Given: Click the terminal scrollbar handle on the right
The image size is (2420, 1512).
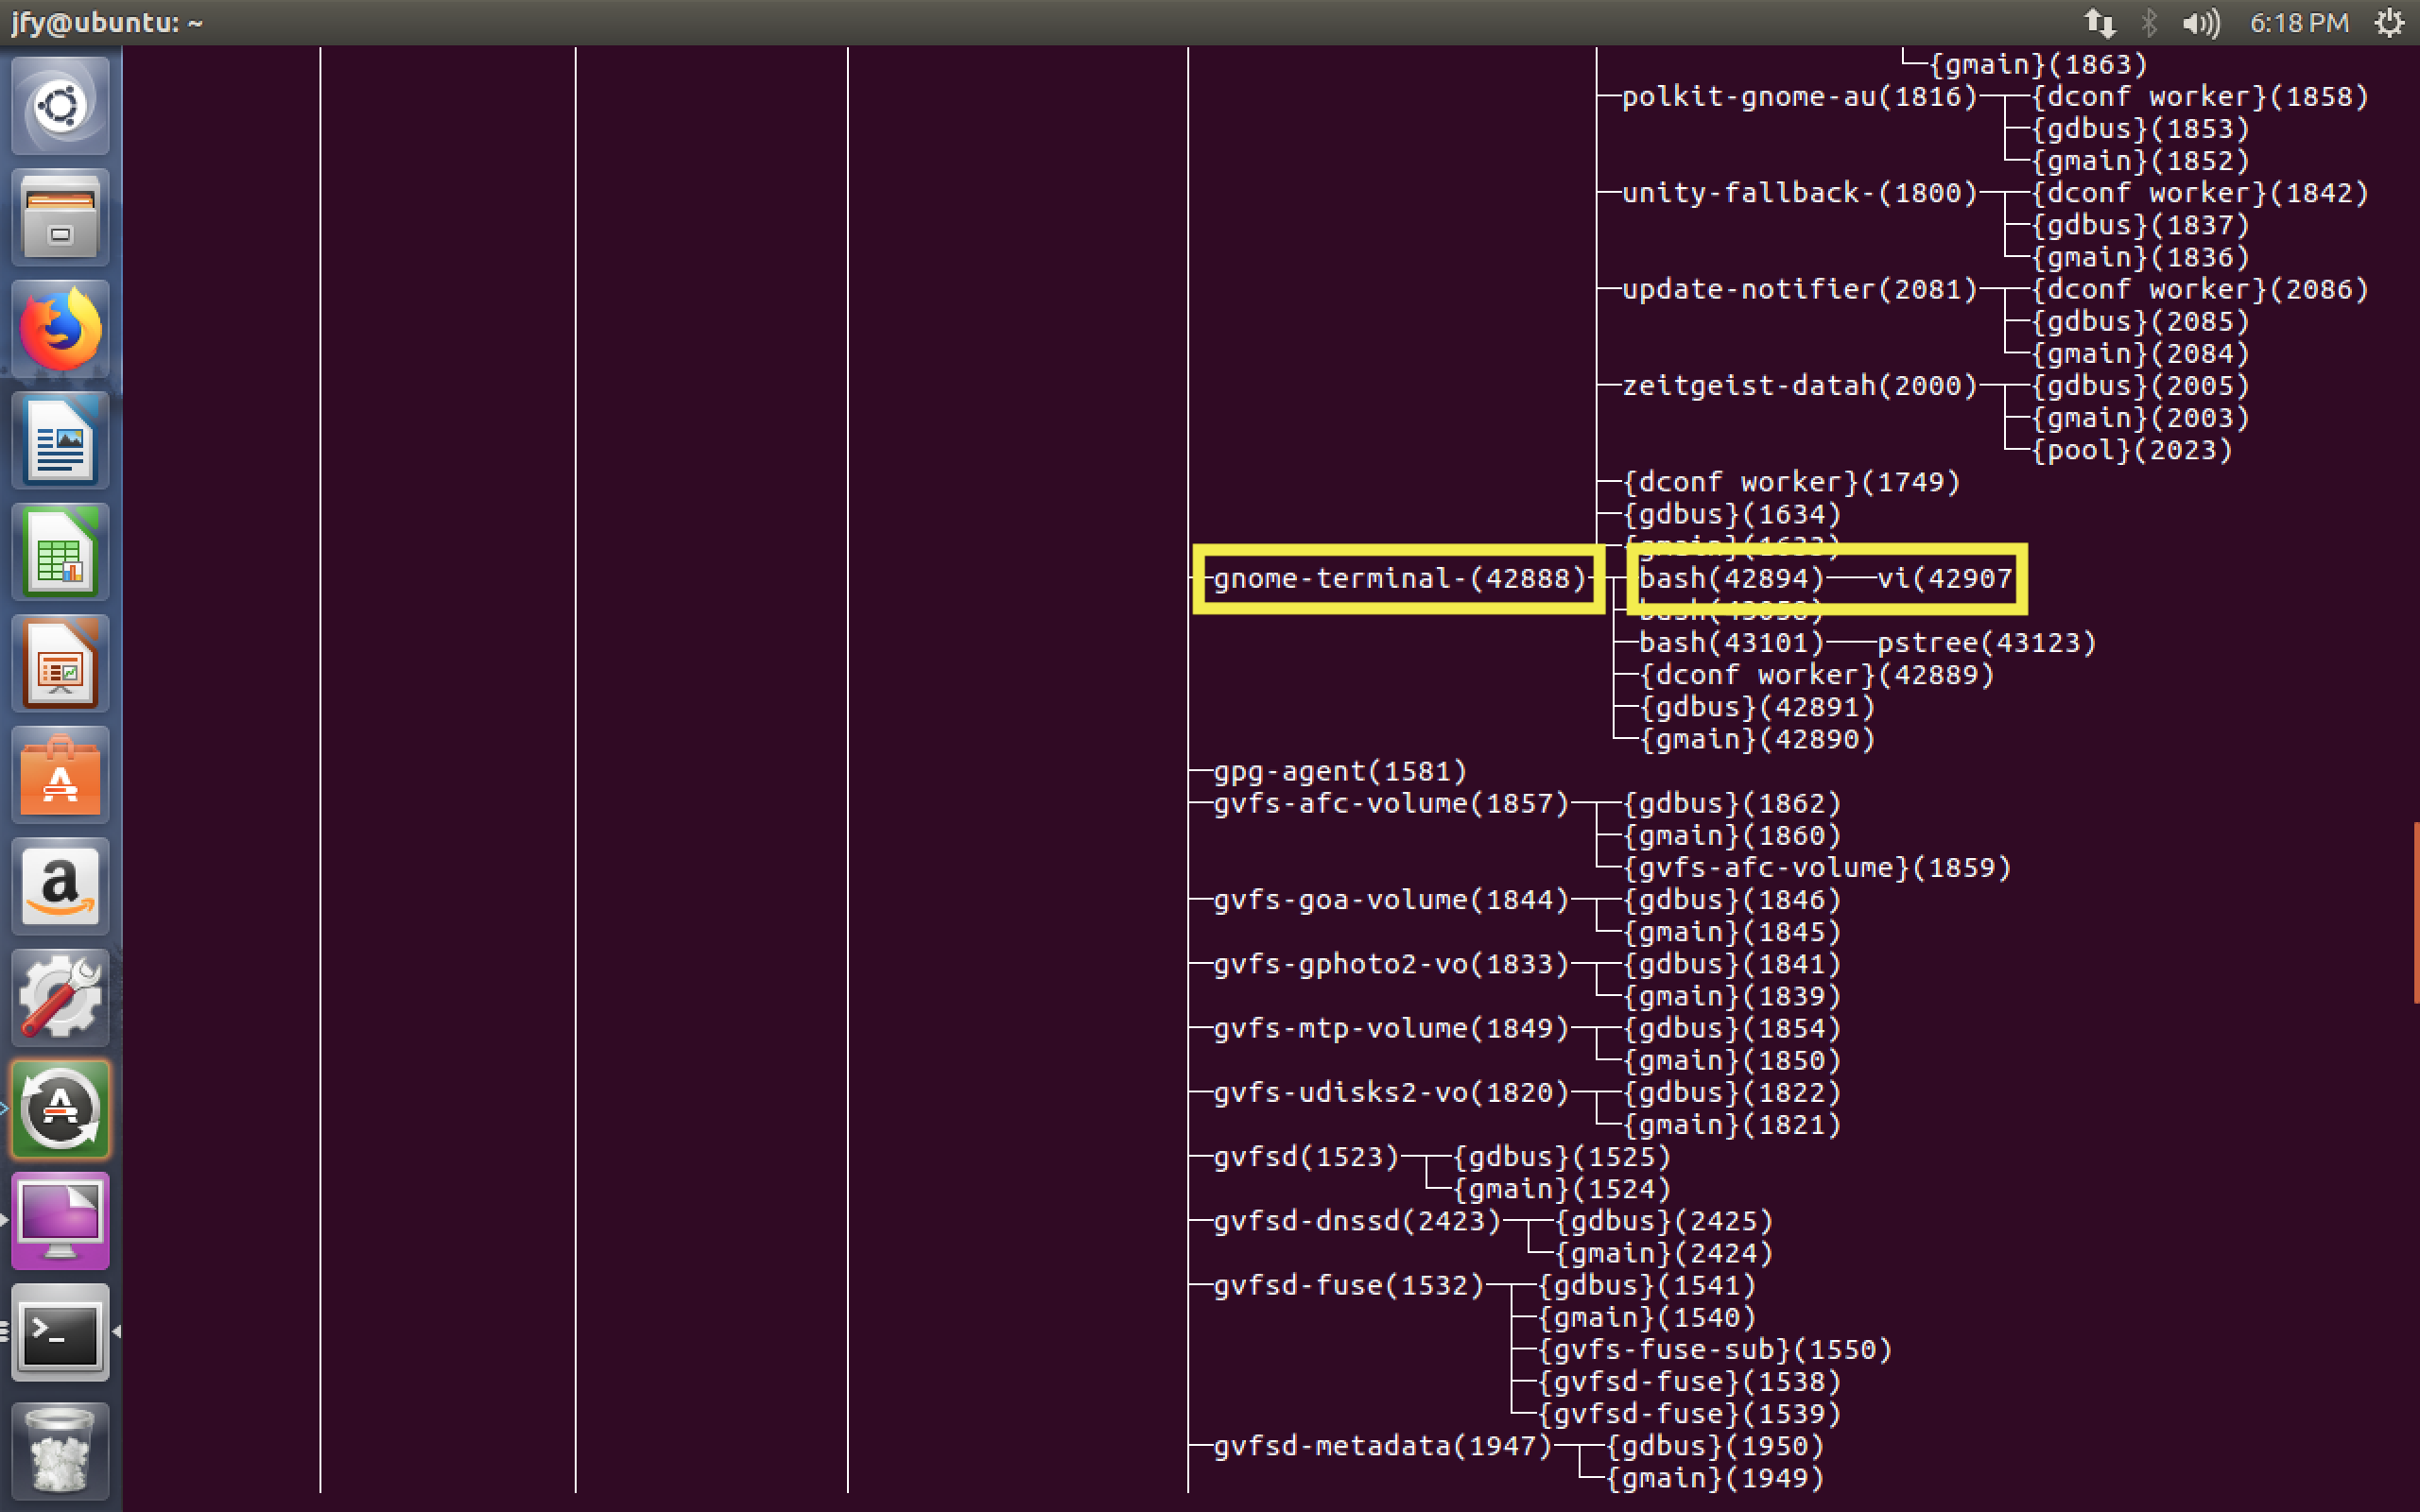Looking at the screenshot, I should coord(2415,913).
